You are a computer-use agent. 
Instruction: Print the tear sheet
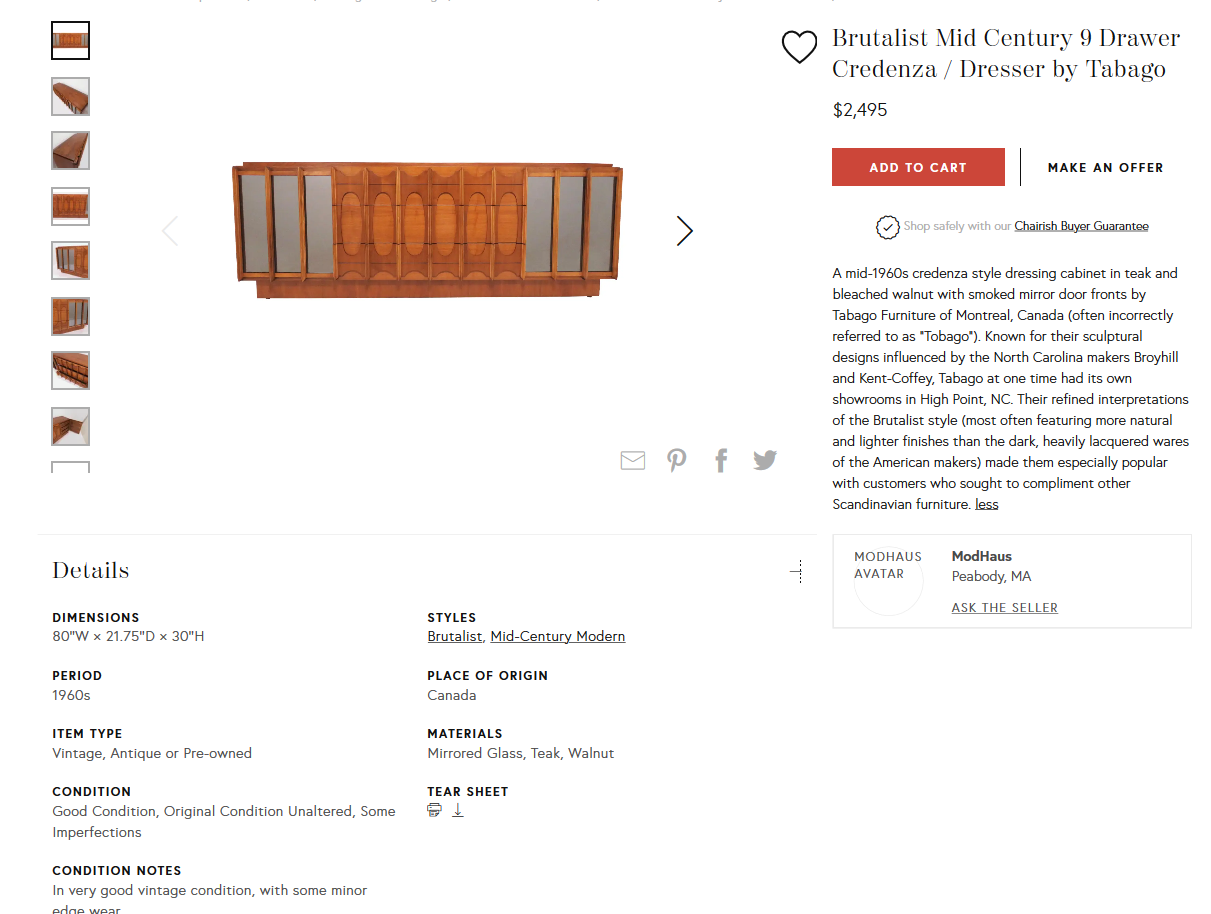click(434, 810)
